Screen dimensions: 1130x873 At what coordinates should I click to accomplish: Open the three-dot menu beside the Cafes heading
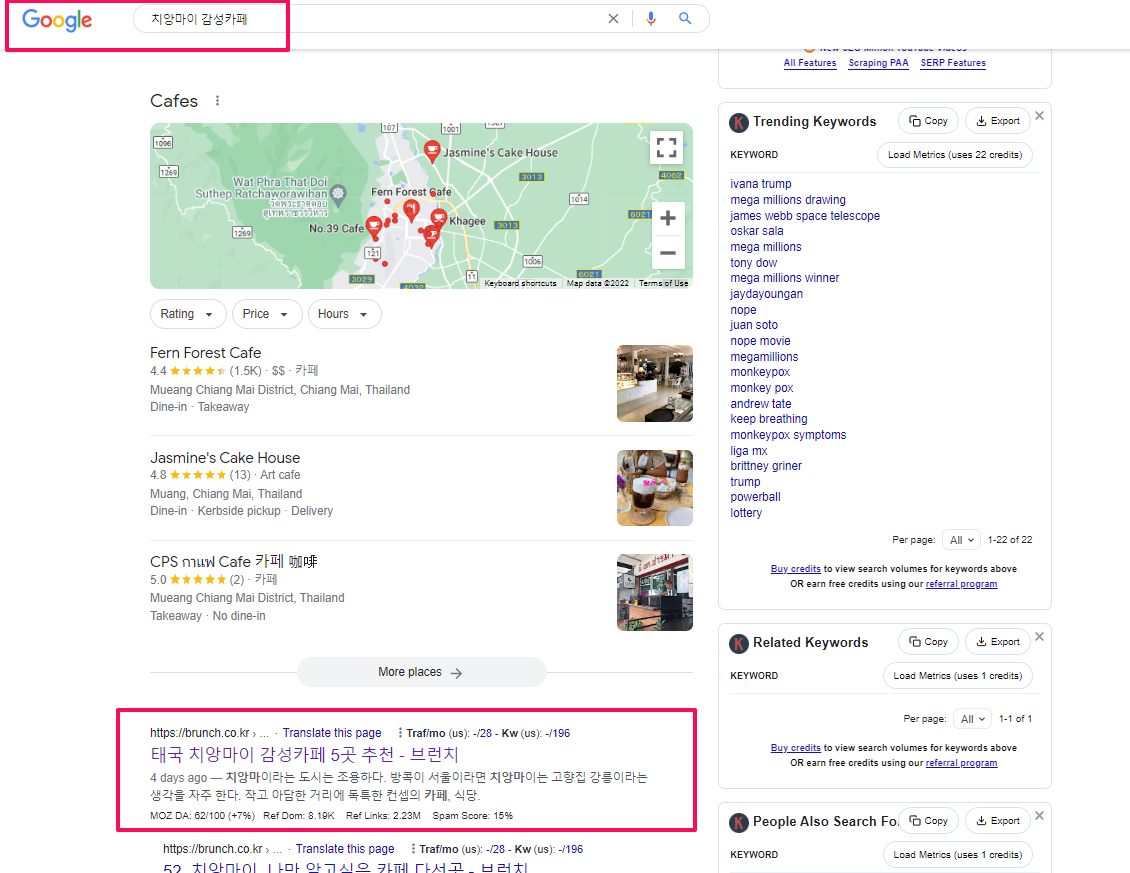[216, 100]
